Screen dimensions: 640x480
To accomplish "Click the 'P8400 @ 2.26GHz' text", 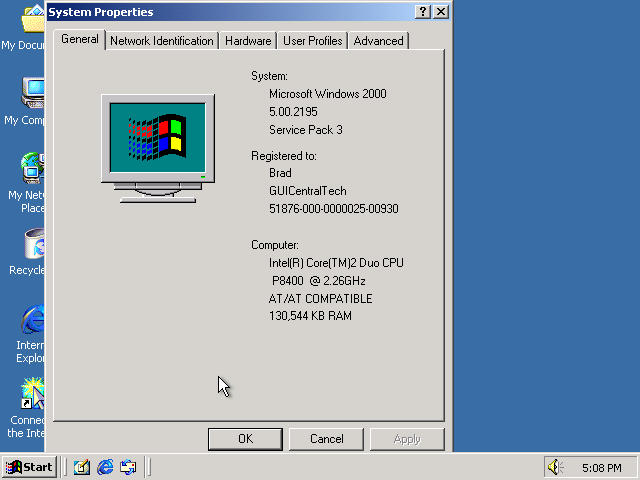I will tap(318, 281).
